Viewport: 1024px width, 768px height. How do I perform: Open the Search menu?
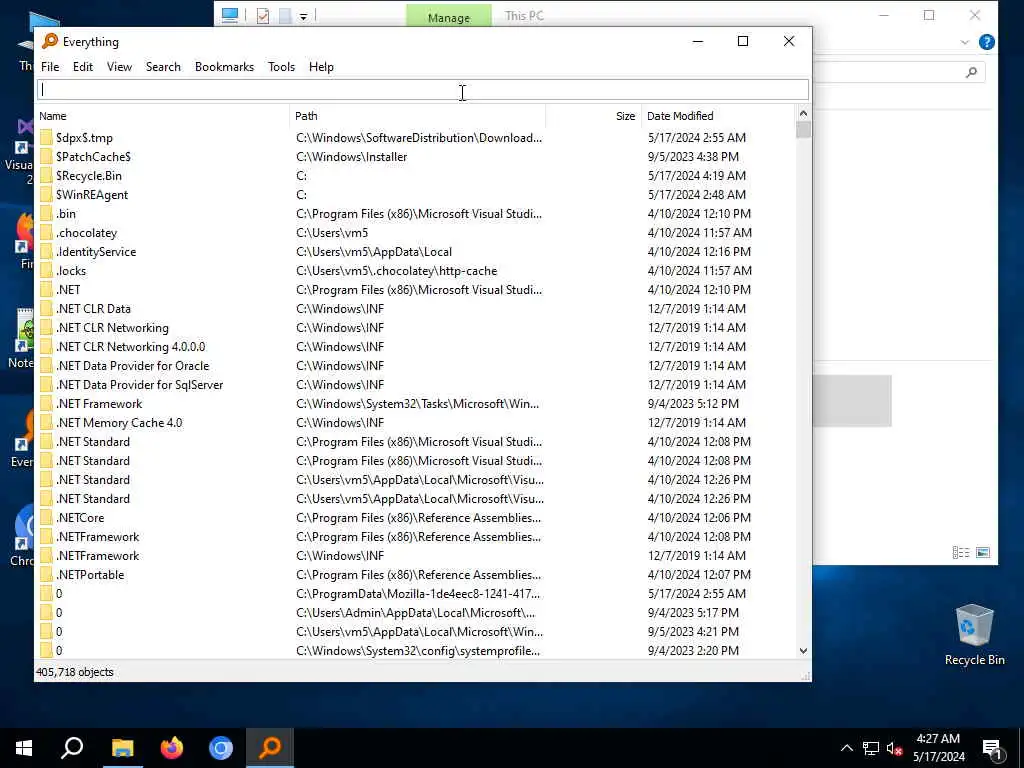point(163,67)
